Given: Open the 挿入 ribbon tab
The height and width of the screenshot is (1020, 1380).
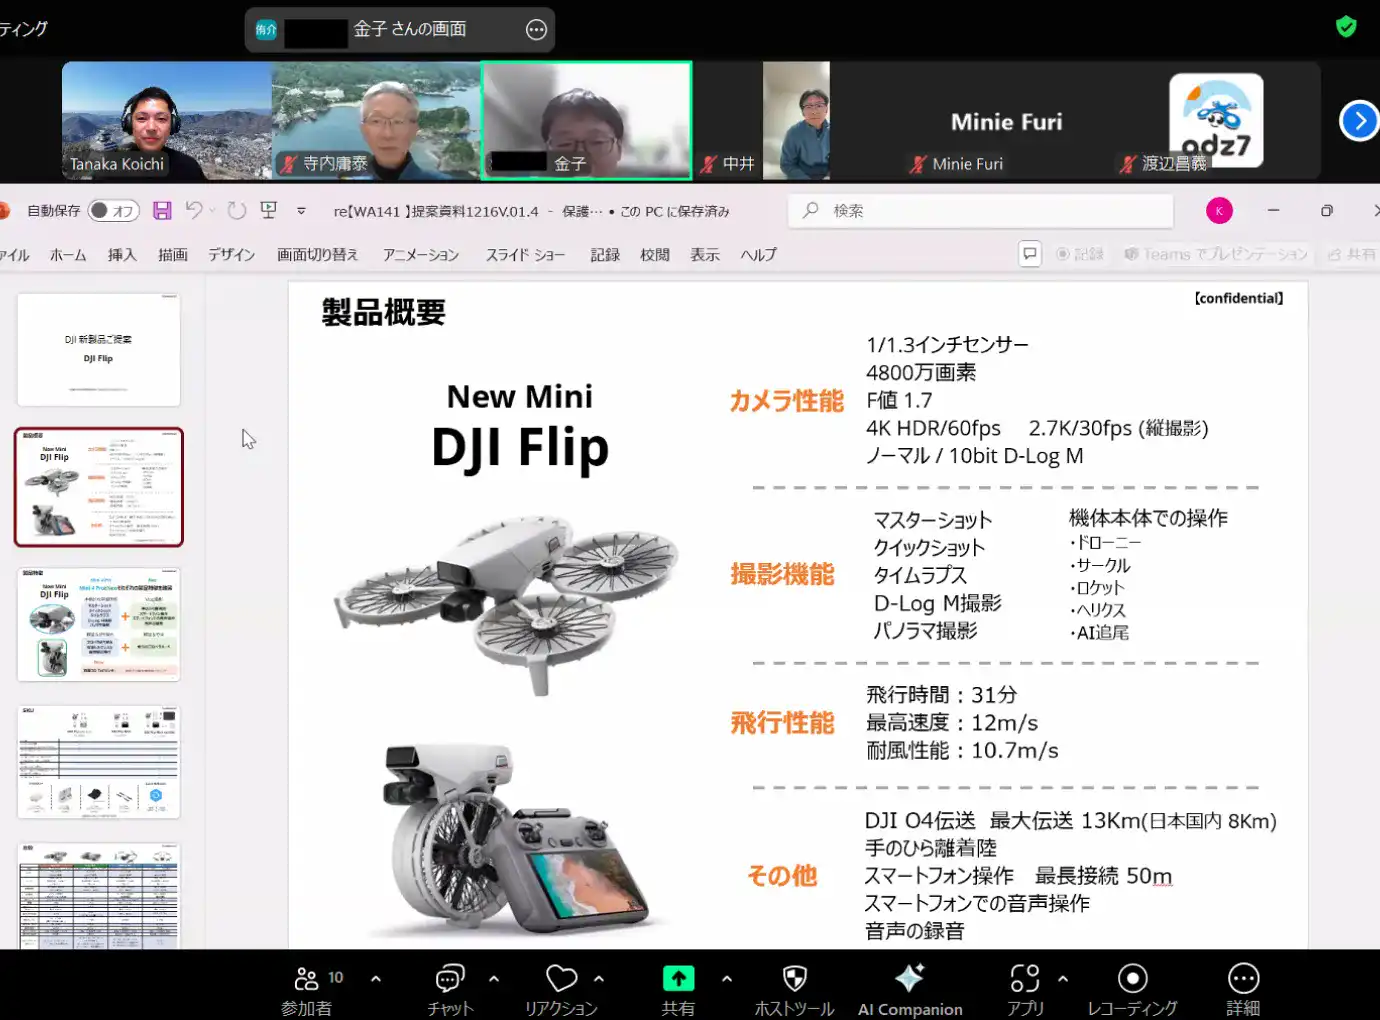Looking at the screenshot, I should 122,255.
